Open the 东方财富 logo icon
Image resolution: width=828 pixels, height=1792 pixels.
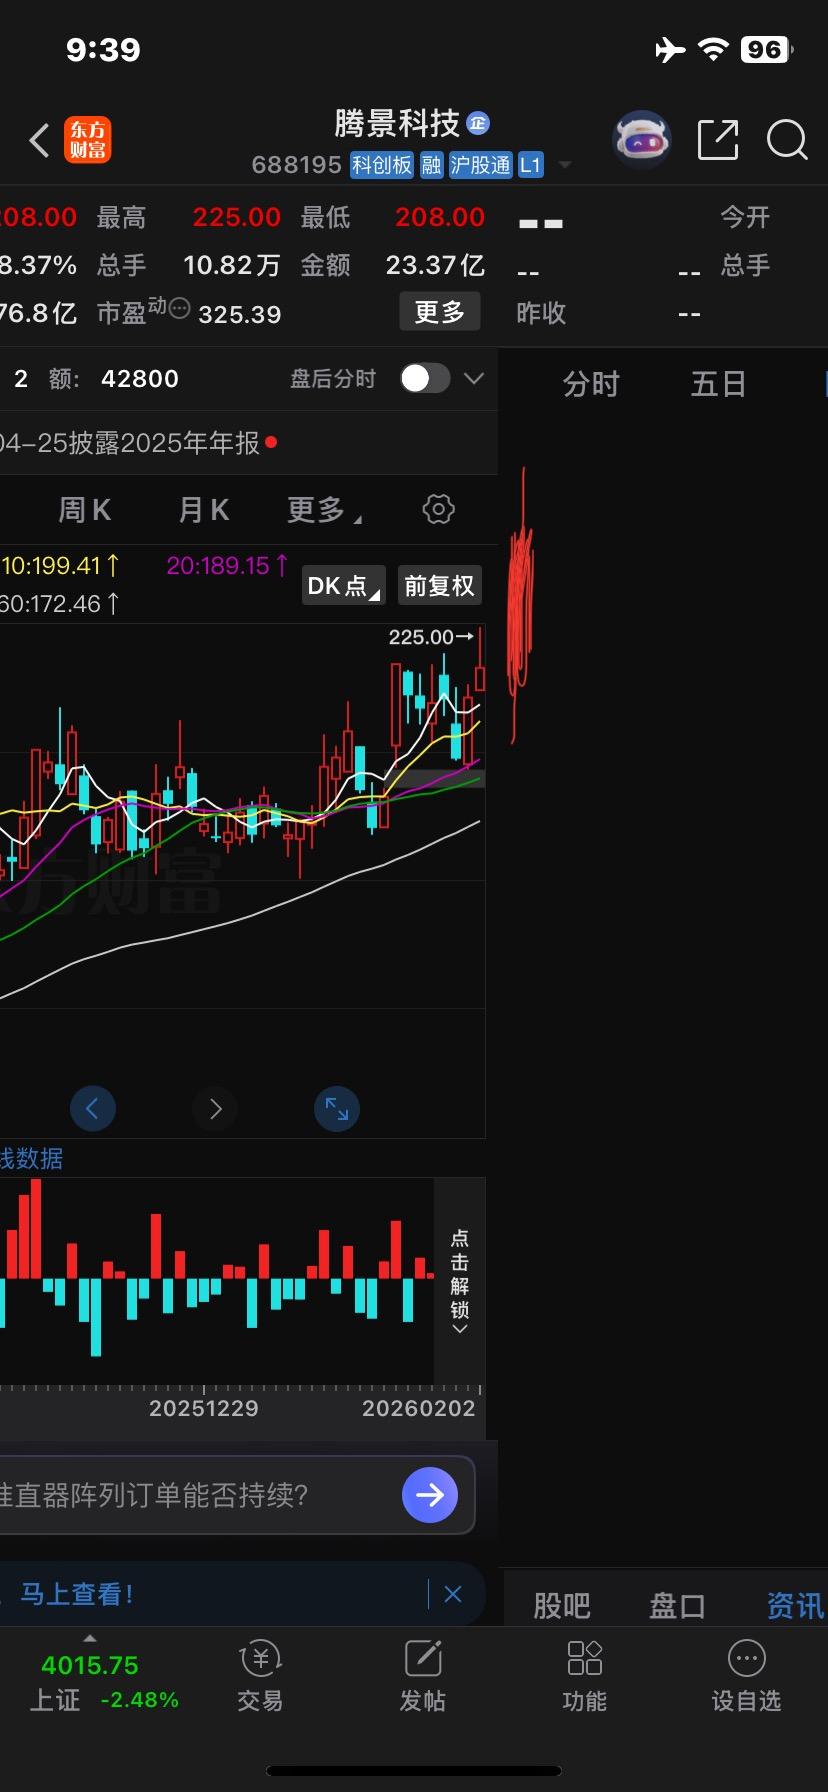[88, 140]
